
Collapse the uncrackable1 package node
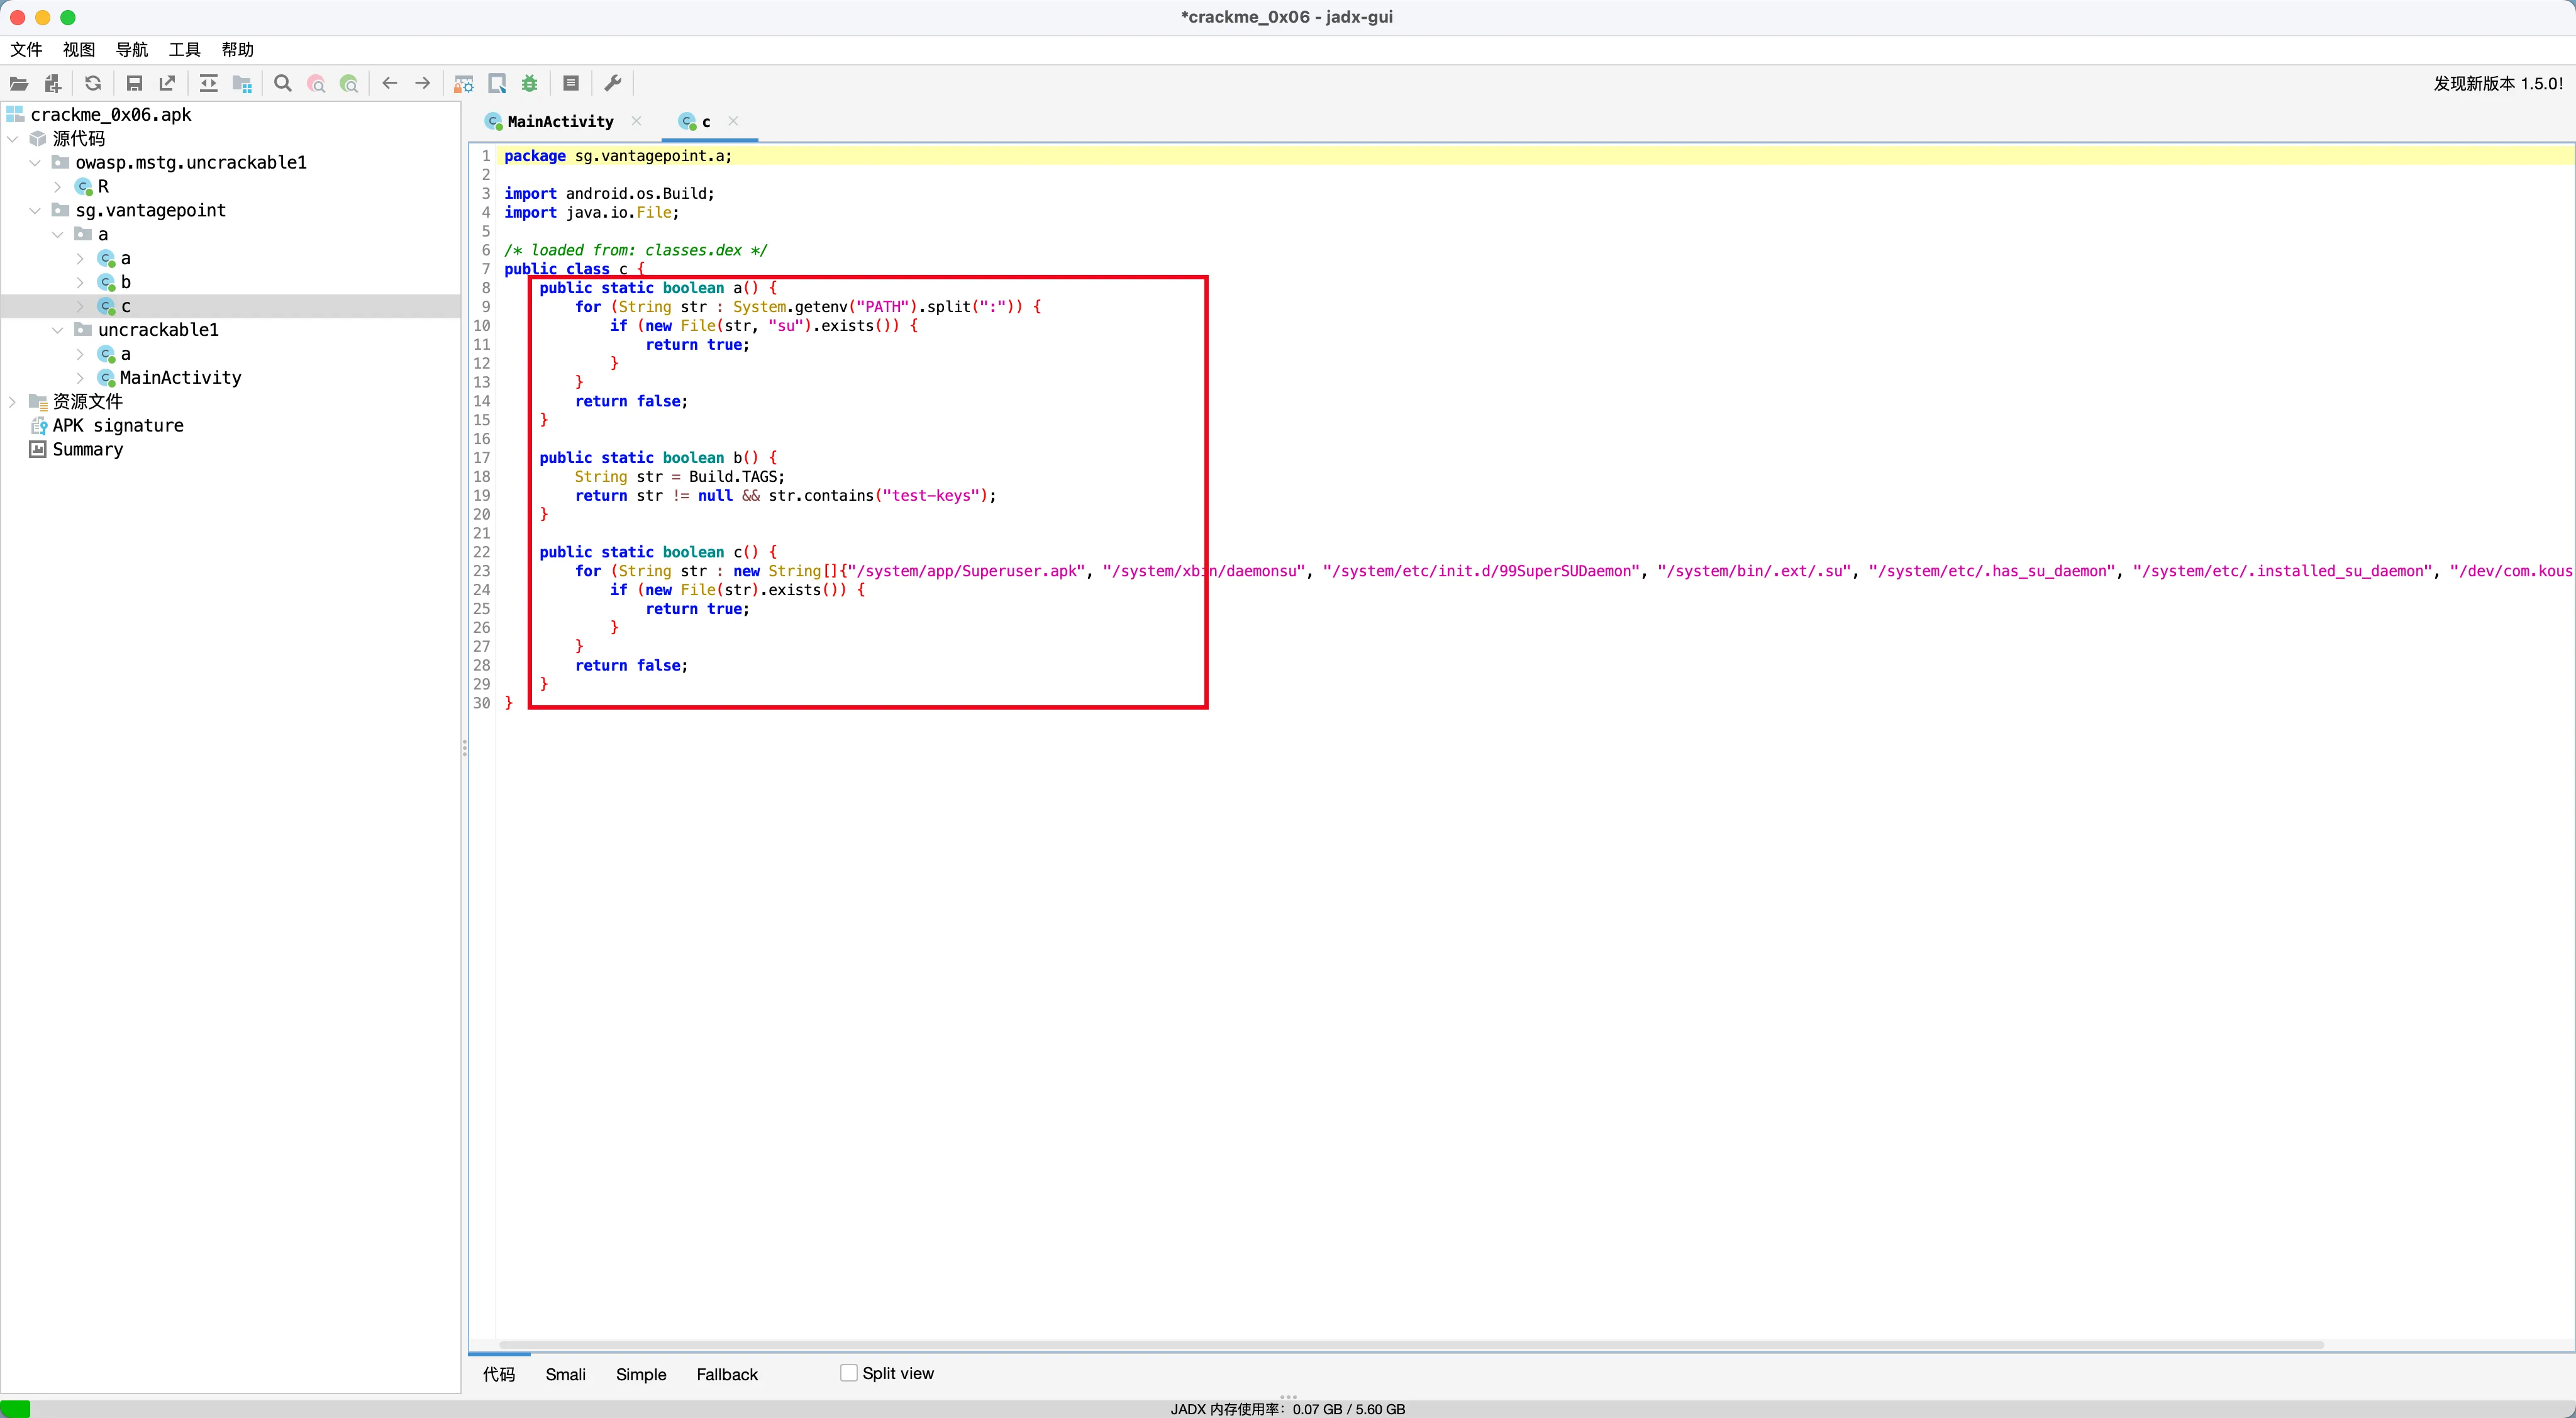pos(58,330)
